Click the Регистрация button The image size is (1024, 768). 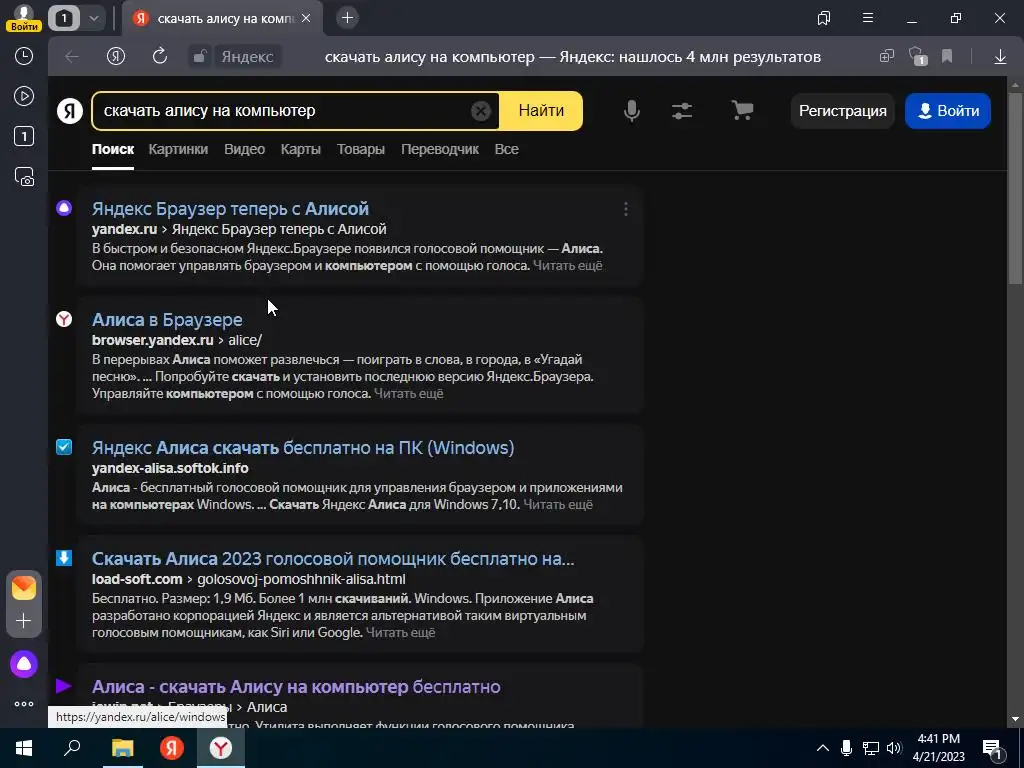pyautogui.click(x=842, y=111)
